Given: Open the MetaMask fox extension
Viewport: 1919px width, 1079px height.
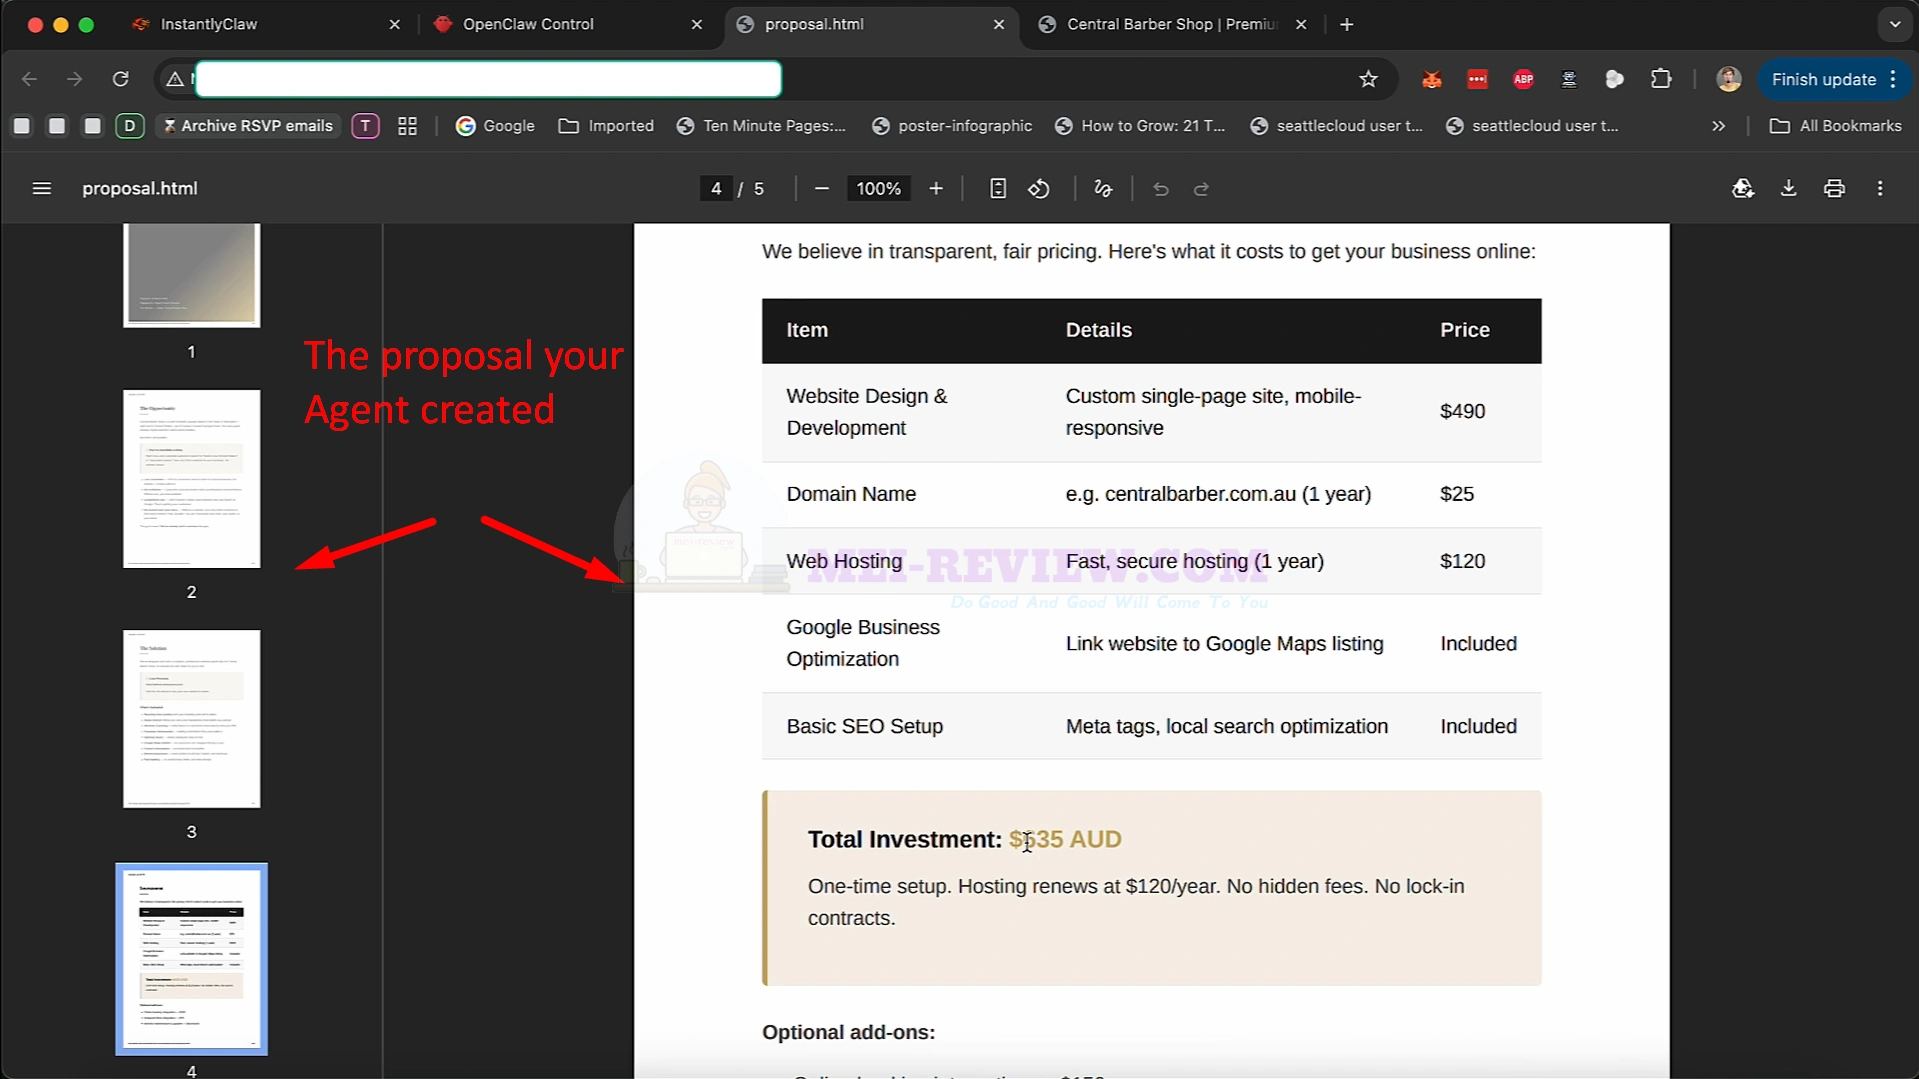Looking at the screenshot, I should pyautogui.click(x=1432, y=79).
